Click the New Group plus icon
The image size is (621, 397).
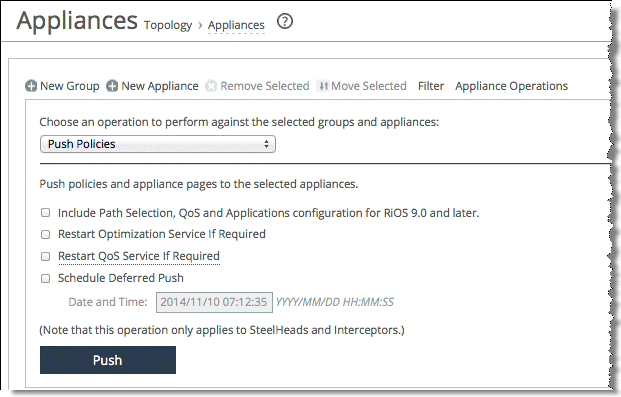tap(31, 86)
